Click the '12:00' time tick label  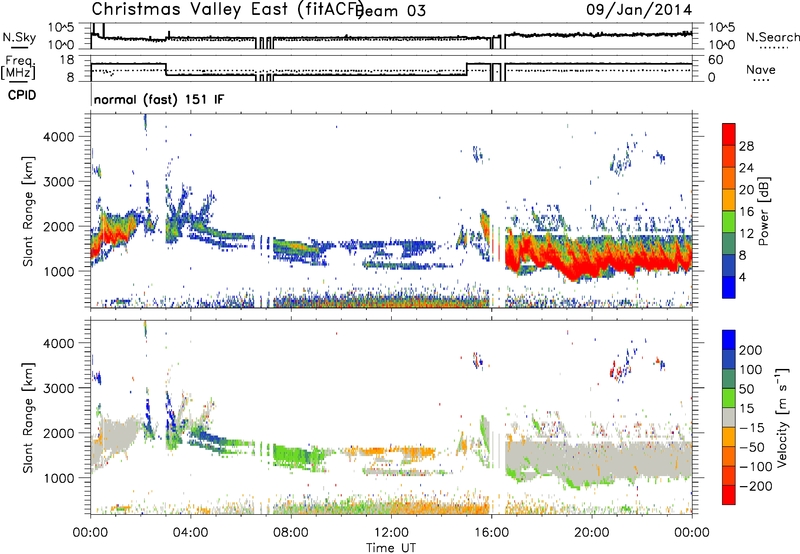[x=391, y=533]
